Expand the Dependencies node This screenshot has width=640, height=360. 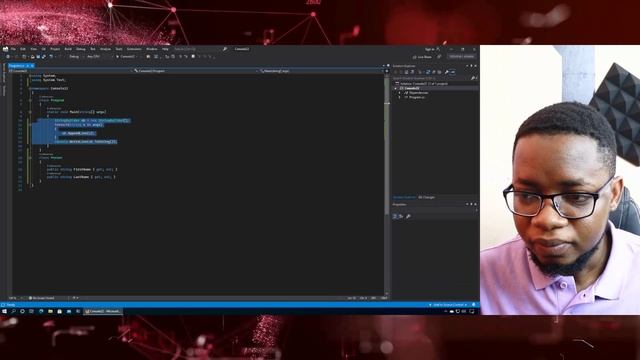[400, 93]
